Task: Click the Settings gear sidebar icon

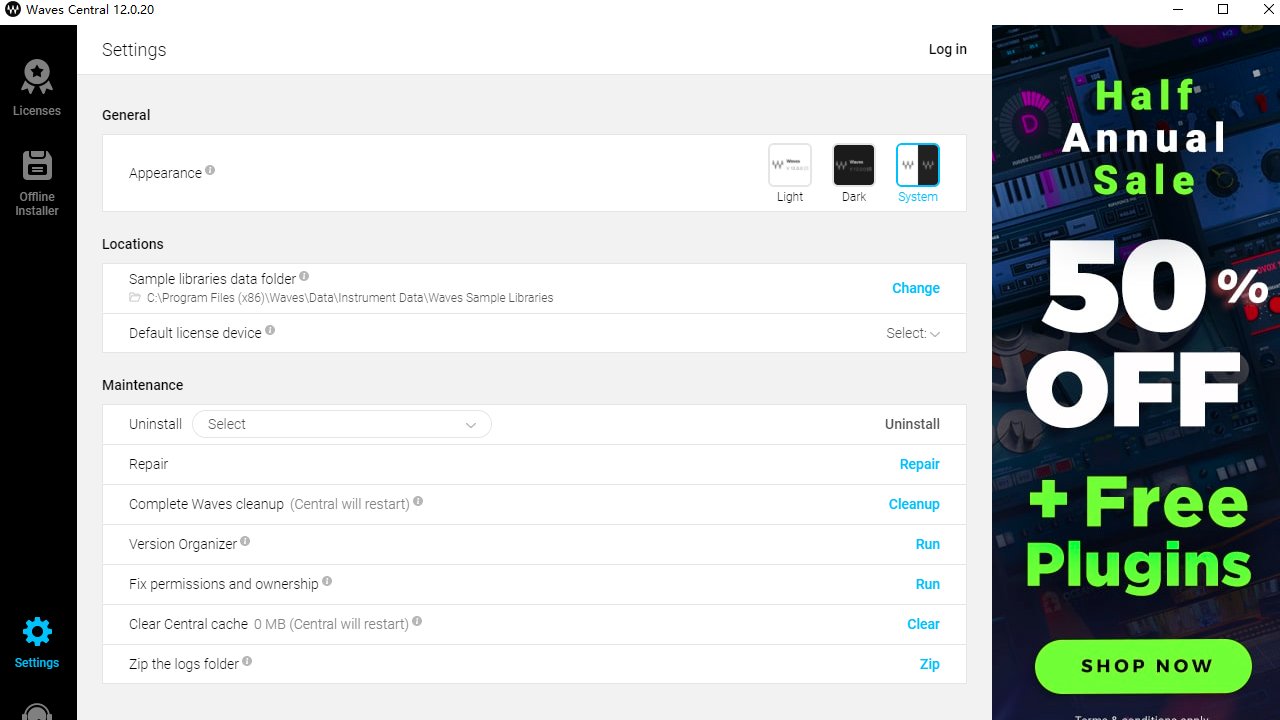Action: tap(37, 642)
